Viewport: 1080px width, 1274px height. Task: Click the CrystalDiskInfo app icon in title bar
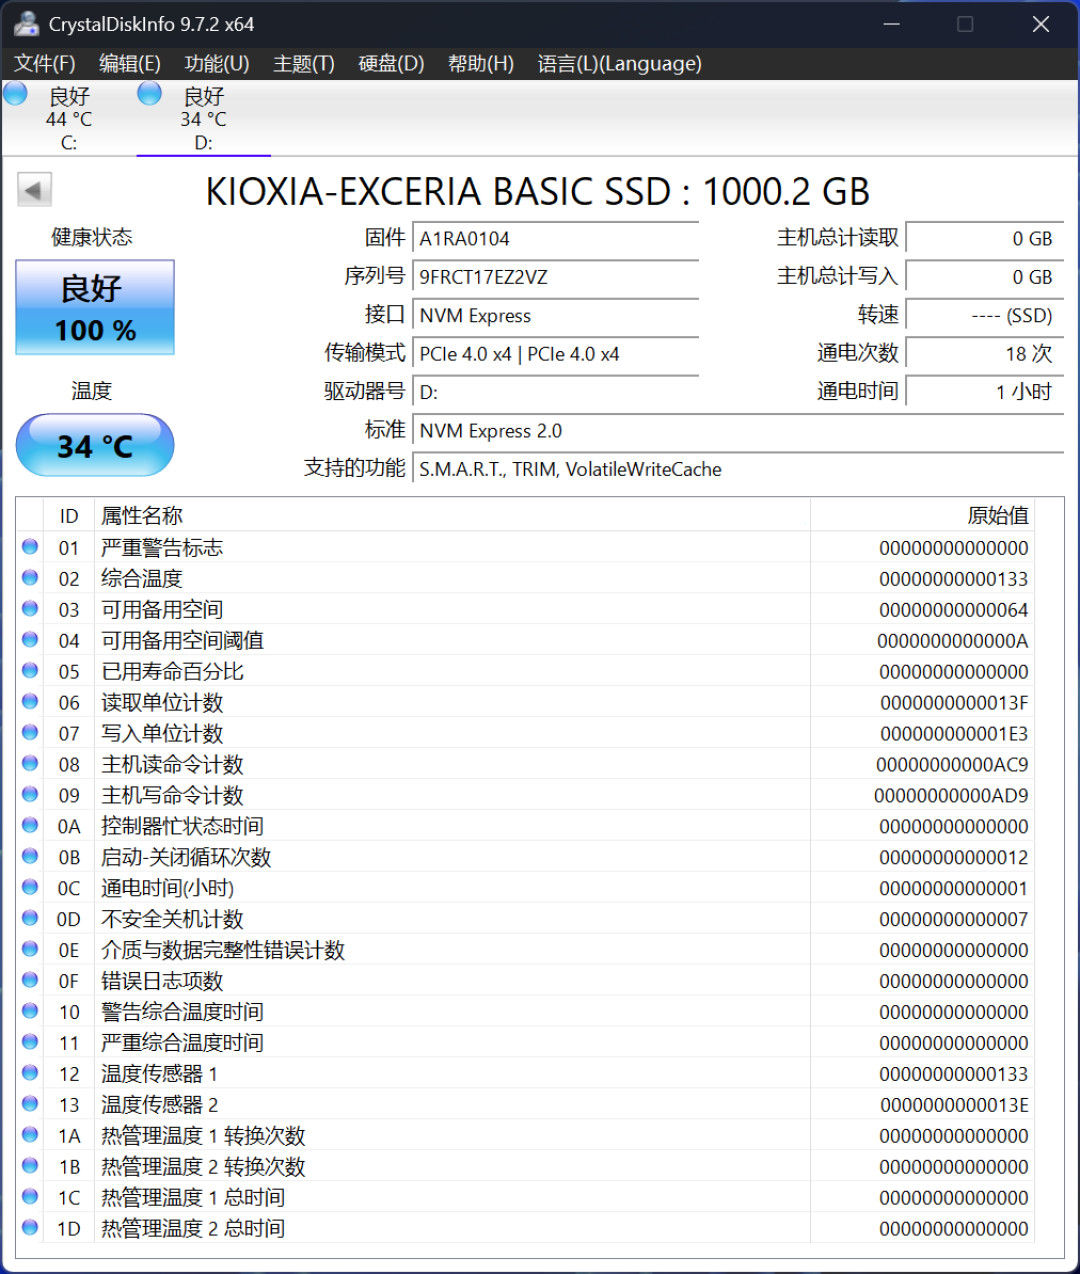coord(27,23)
